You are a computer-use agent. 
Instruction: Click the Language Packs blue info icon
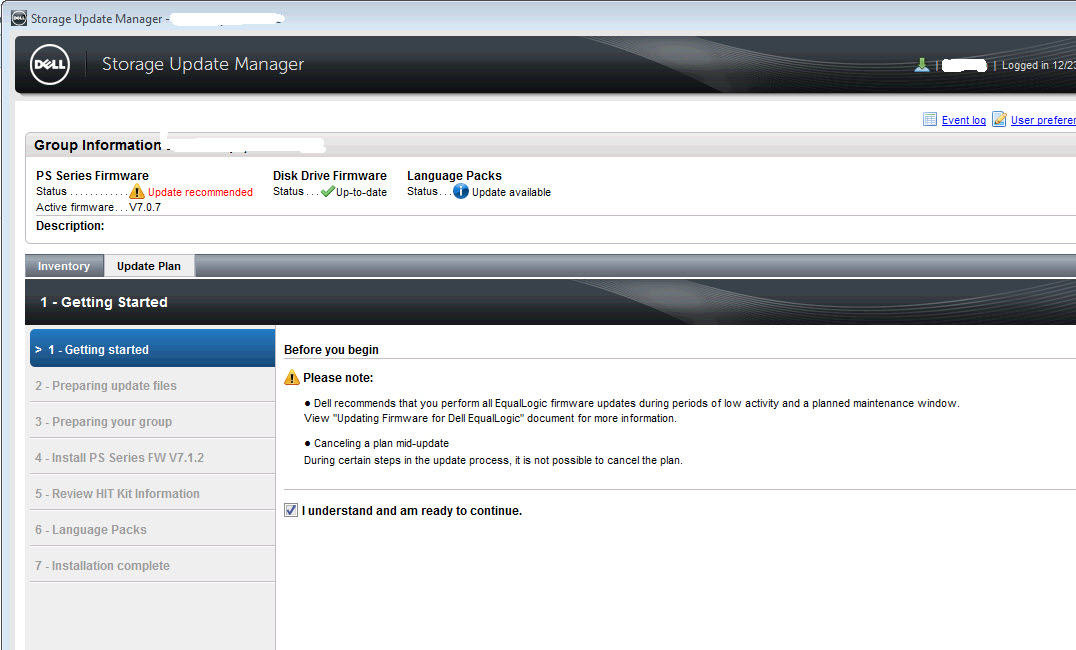461,191
